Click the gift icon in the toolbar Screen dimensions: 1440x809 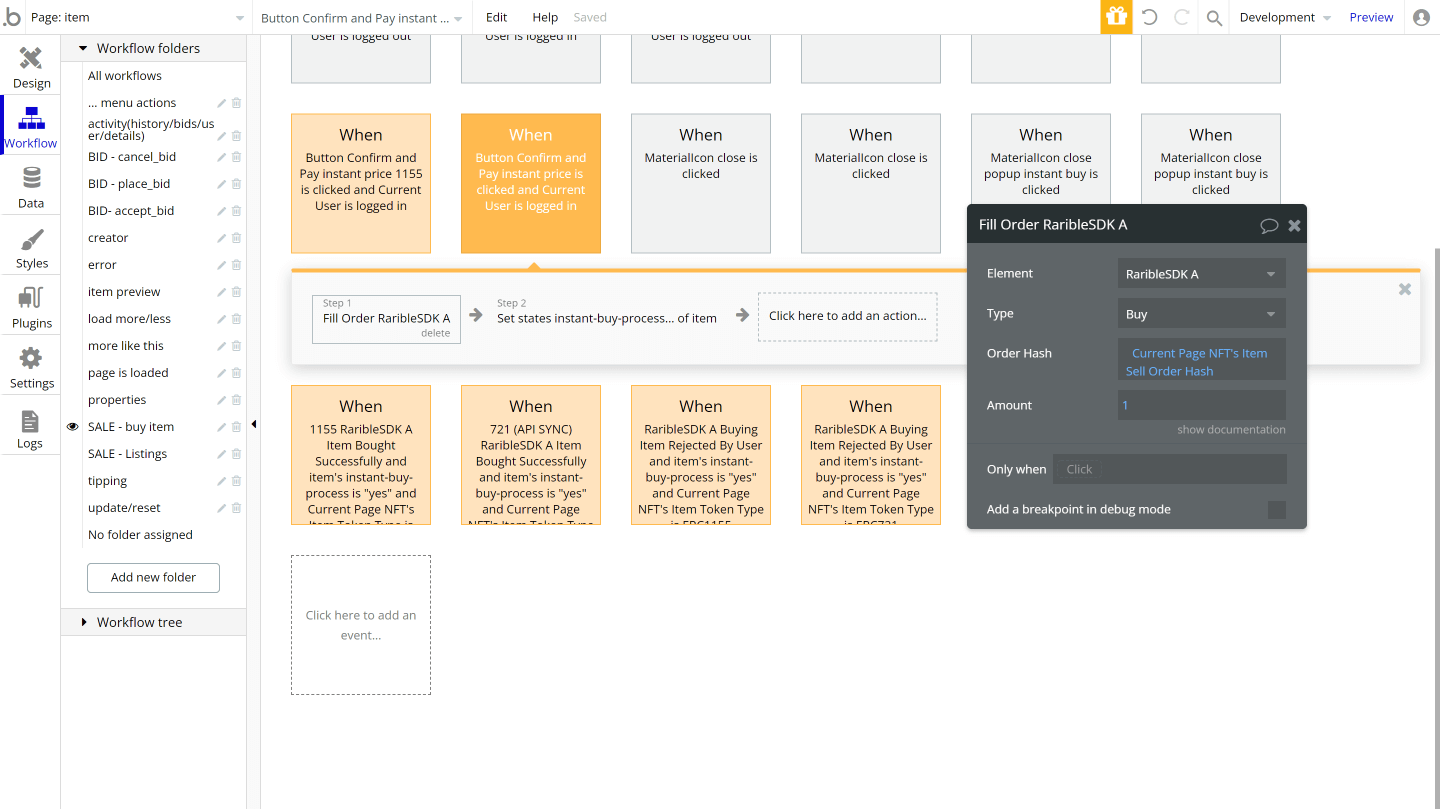click(x=1116, y=17)
